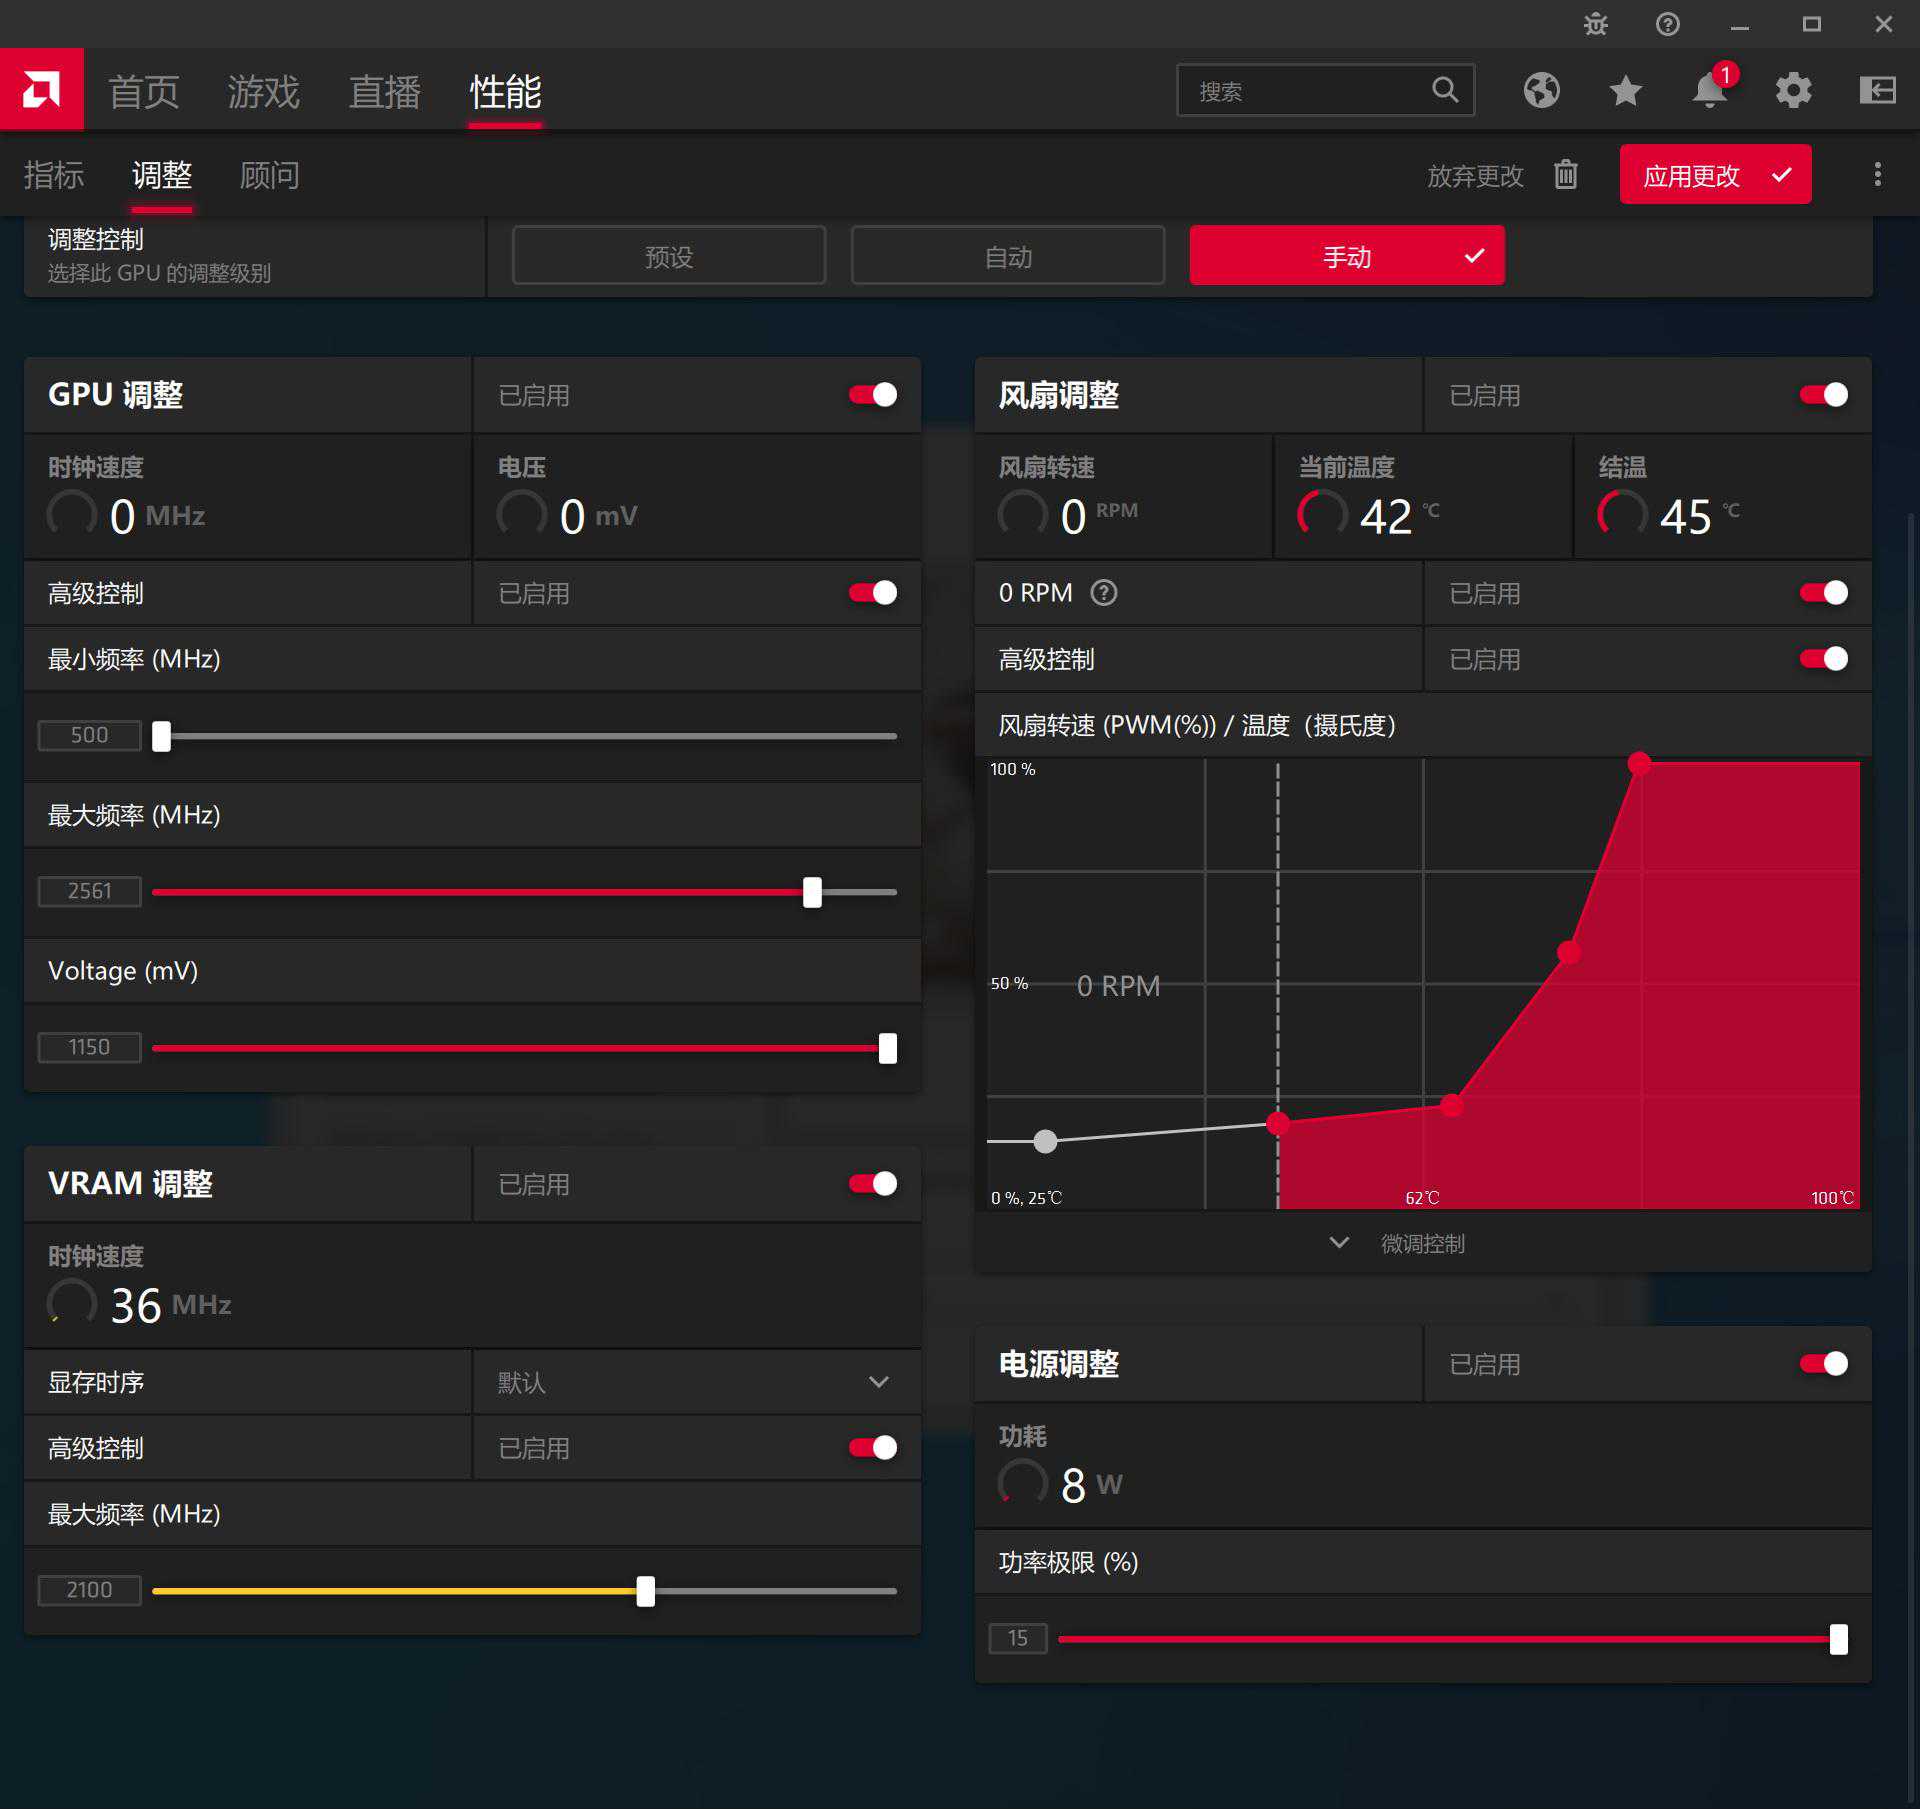
Task: Switch to the 游戏 tab
Action: point(263,92)
